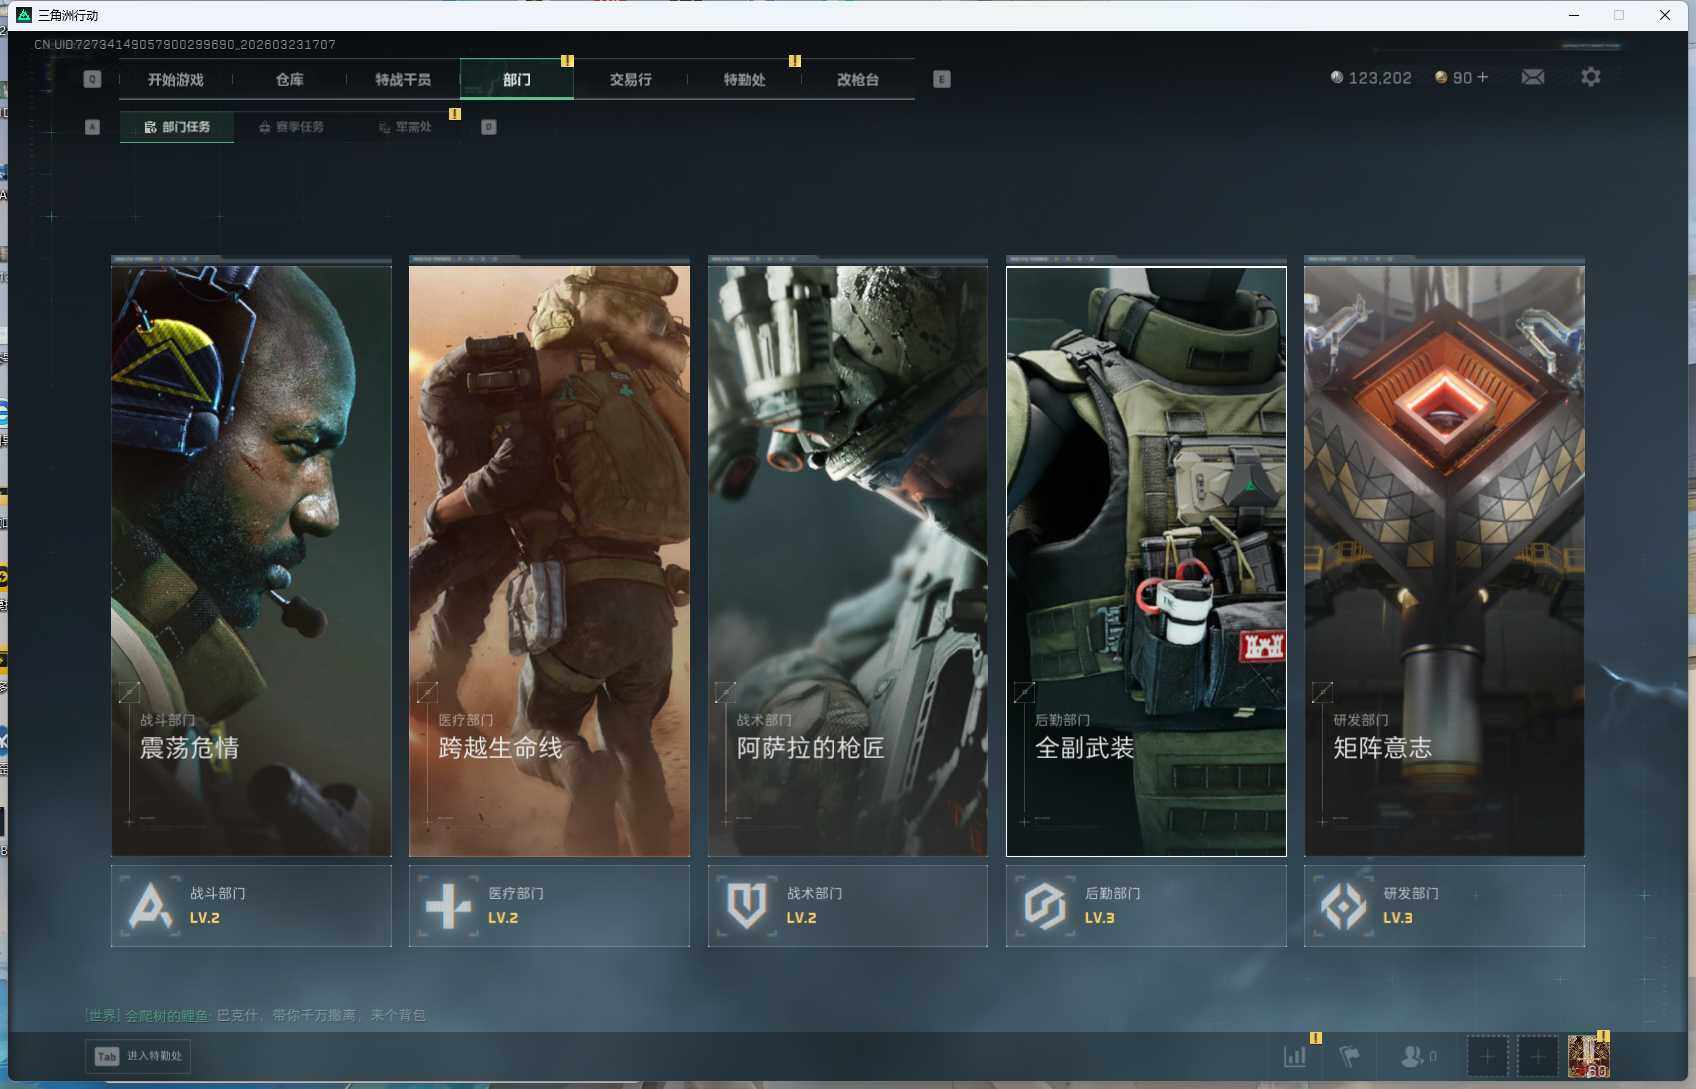Open the 全副武装 logistics department card

click(1146, 560)
